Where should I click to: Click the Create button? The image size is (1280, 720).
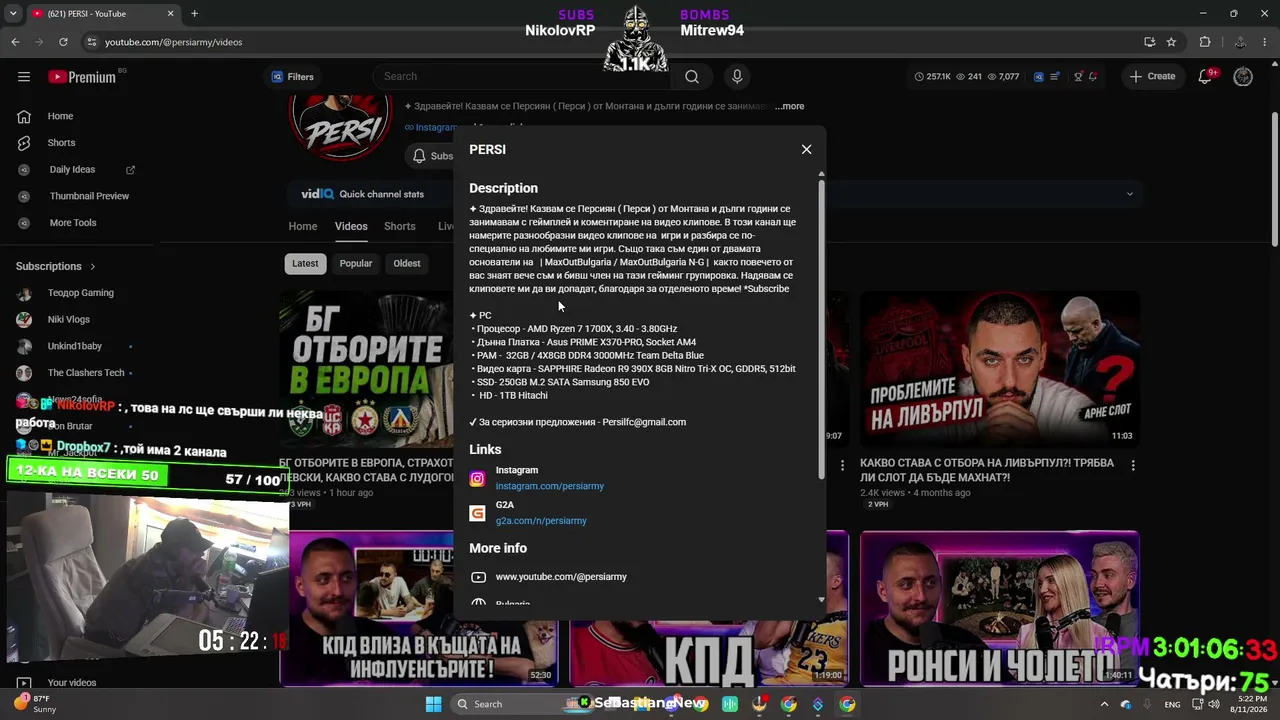pyautogui.click(x=1153, y=77)
